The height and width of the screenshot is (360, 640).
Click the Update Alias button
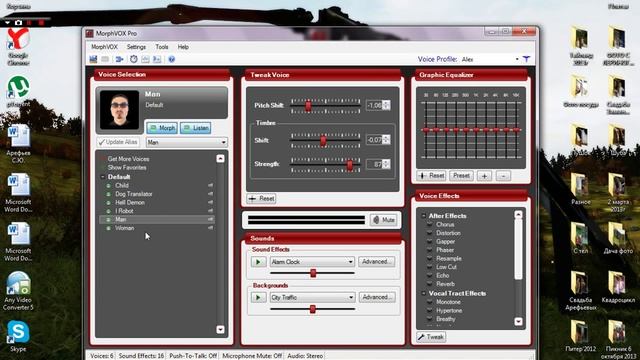118,142
